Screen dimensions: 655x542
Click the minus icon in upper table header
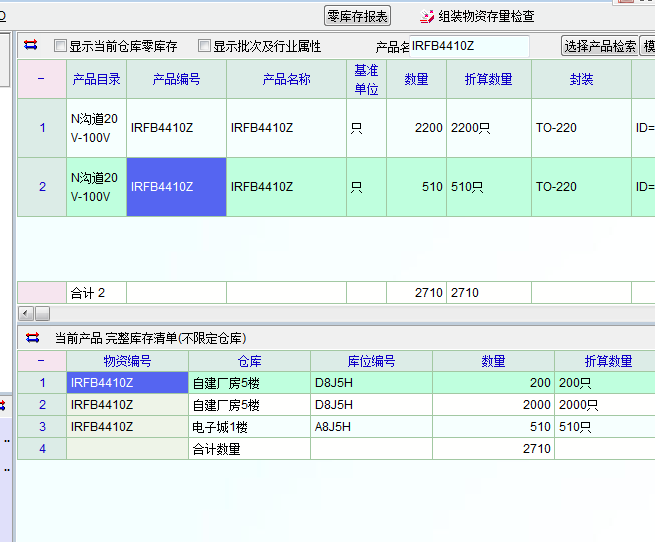point(41,79)
